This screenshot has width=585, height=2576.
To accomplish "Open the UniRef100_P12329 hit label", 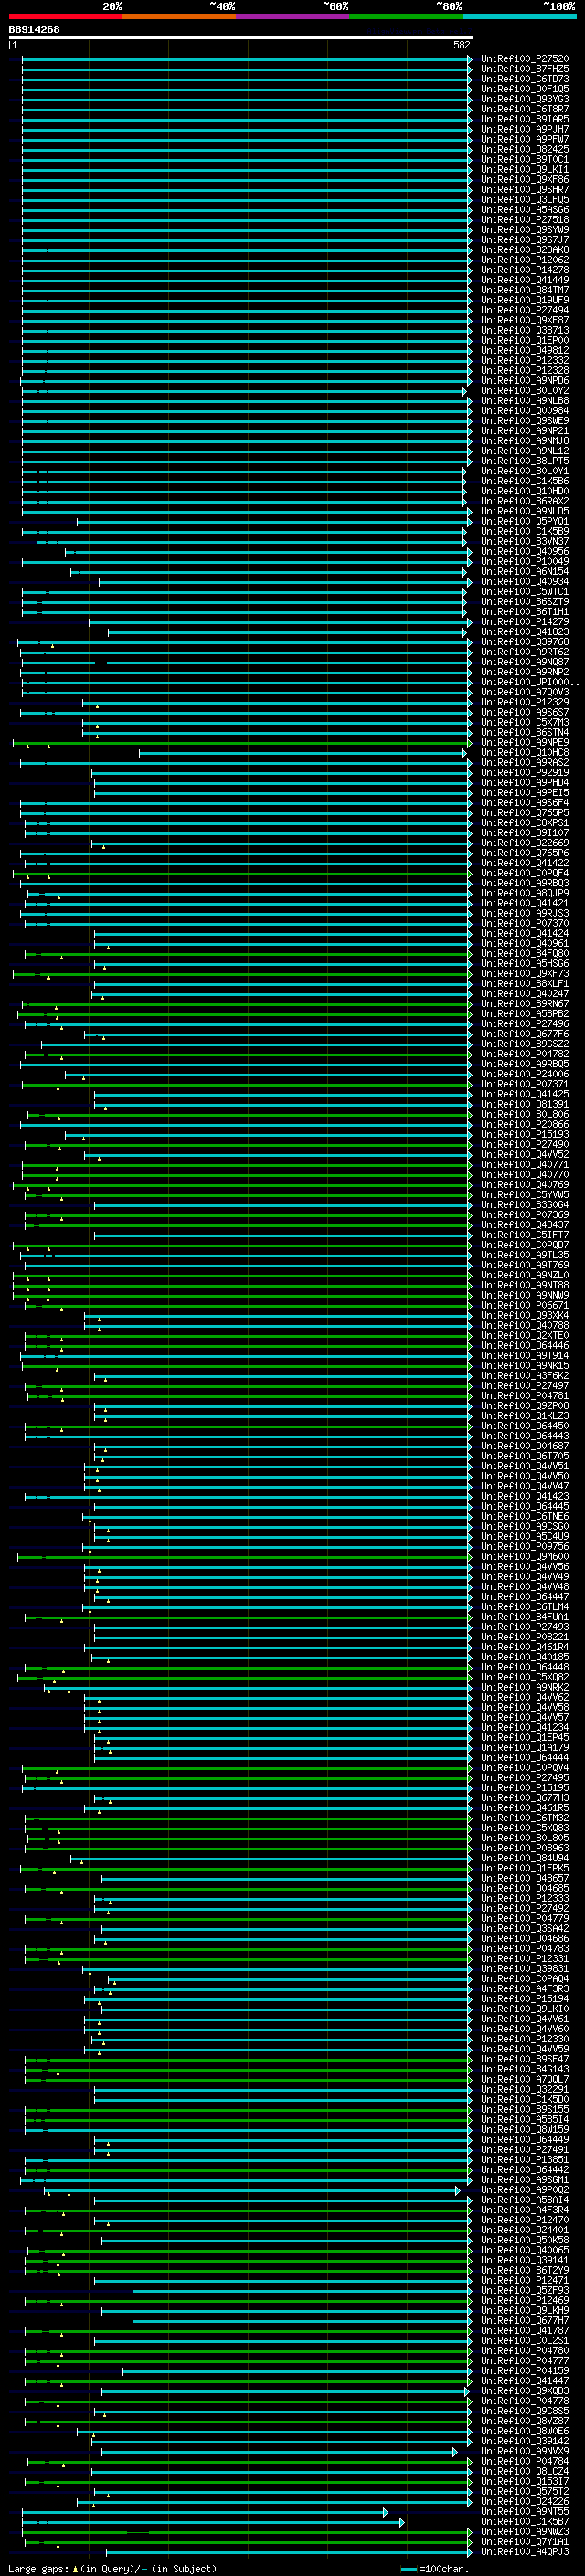I will pyautogui.click(x=524, y=703).
